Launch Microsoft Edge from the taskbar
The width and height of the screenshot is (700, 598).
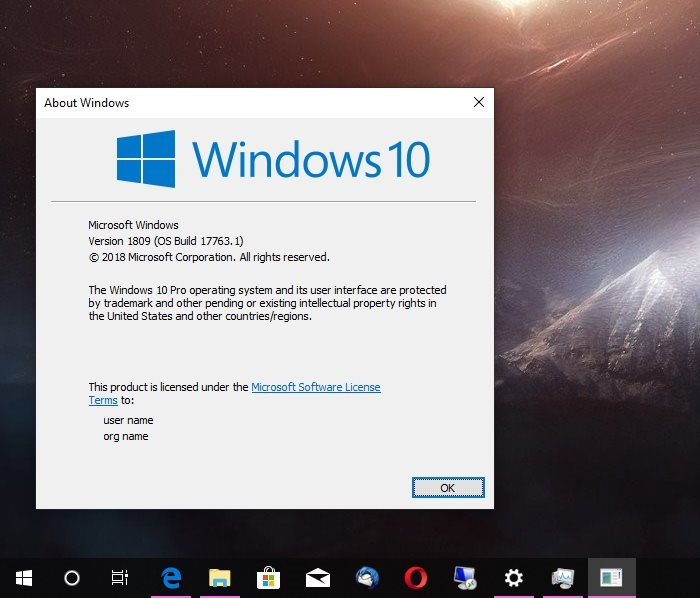tap(171, 578)
